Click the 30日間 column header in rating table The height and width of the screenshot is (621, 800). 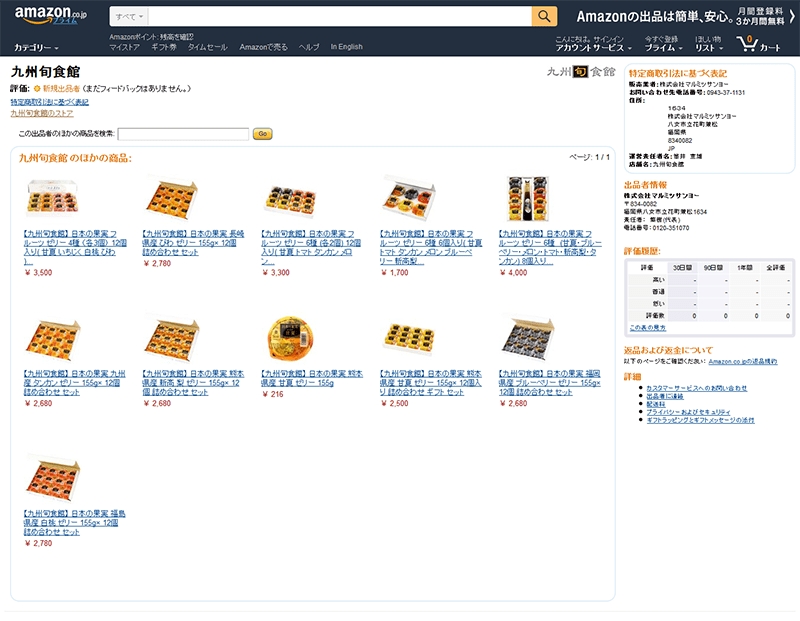coord(682,267)
